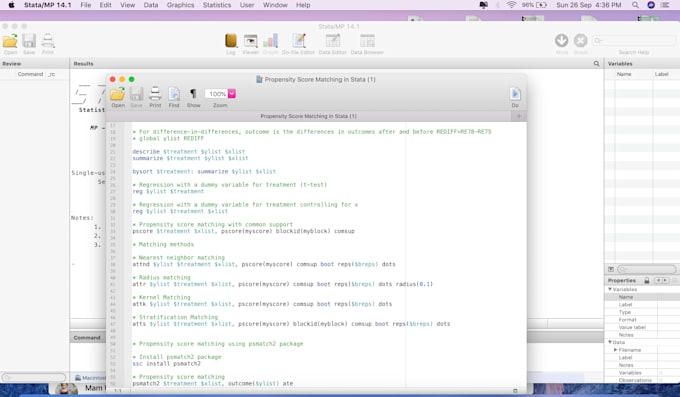
Task: Click the Command column header in Review
Action: [30, 74]
